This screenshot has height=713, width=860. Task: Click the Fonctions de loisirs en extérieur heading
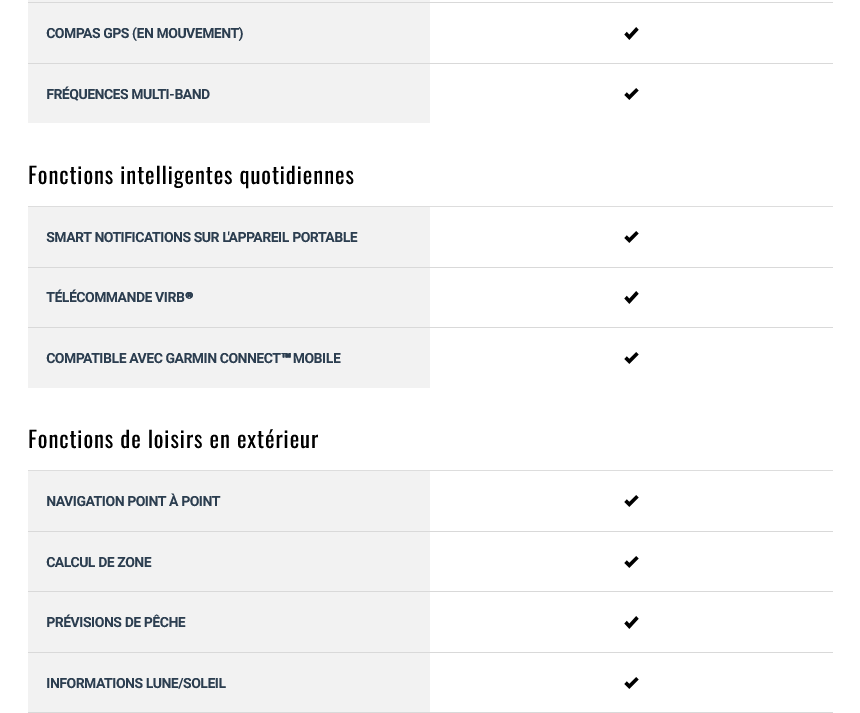click(173, 439)
